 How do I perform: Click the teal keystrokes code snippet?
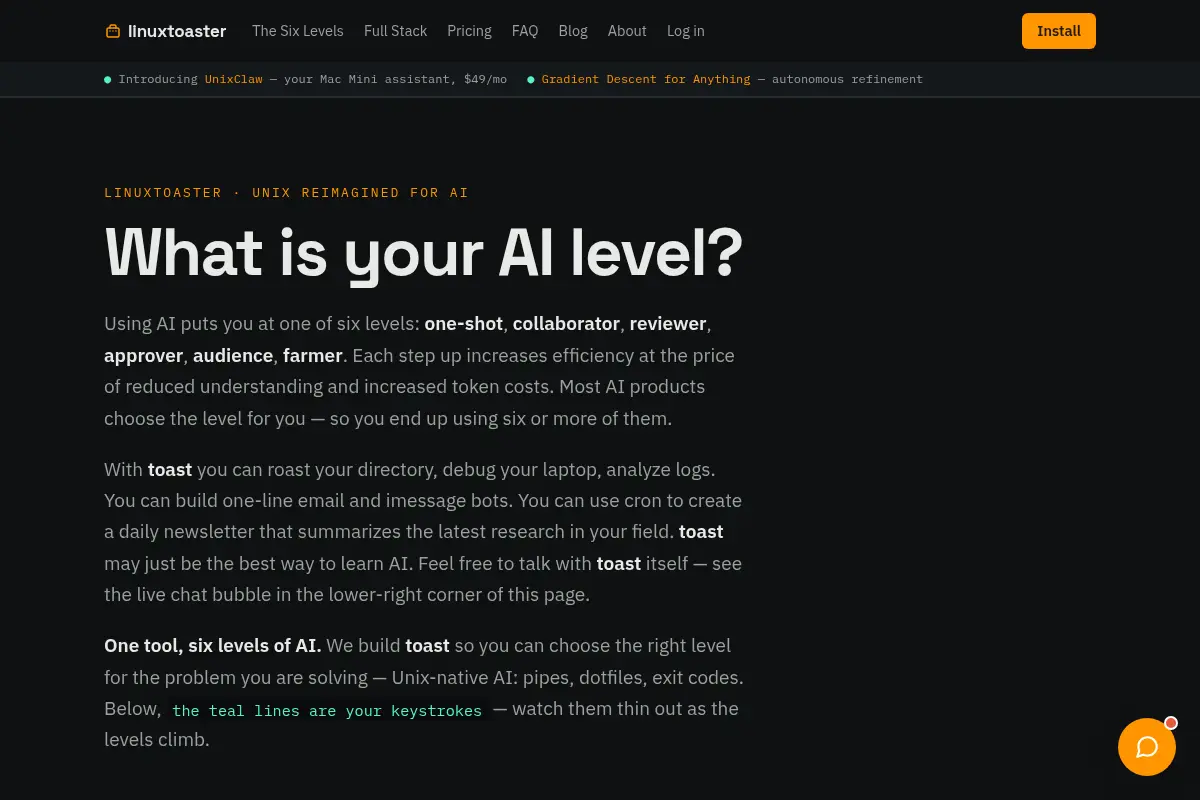327,710
